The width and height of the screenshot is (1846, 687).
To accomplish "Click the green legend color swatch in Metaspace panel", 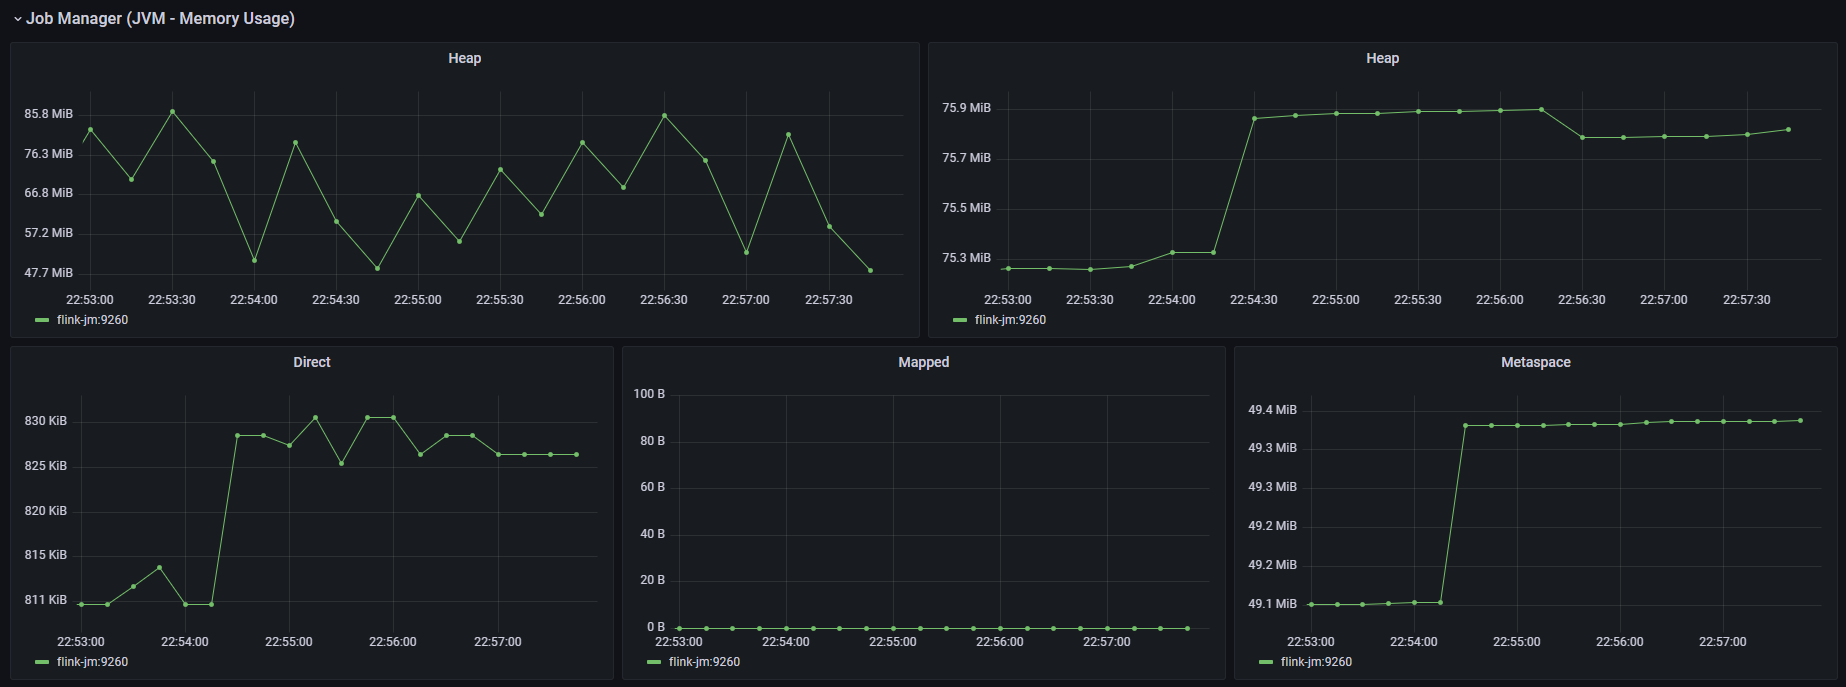I will (1266, 662).
